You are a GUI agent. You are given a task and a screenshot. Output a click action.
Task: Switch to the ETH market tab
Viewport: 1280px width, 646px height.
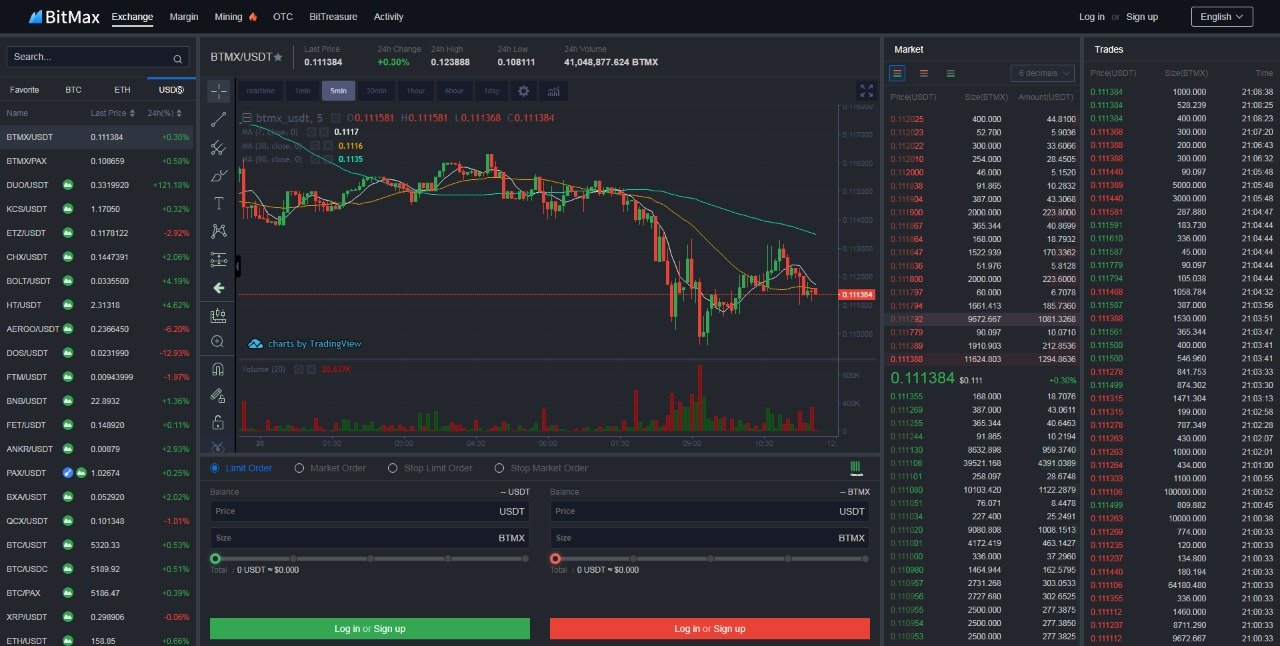(x=122, y=90)
